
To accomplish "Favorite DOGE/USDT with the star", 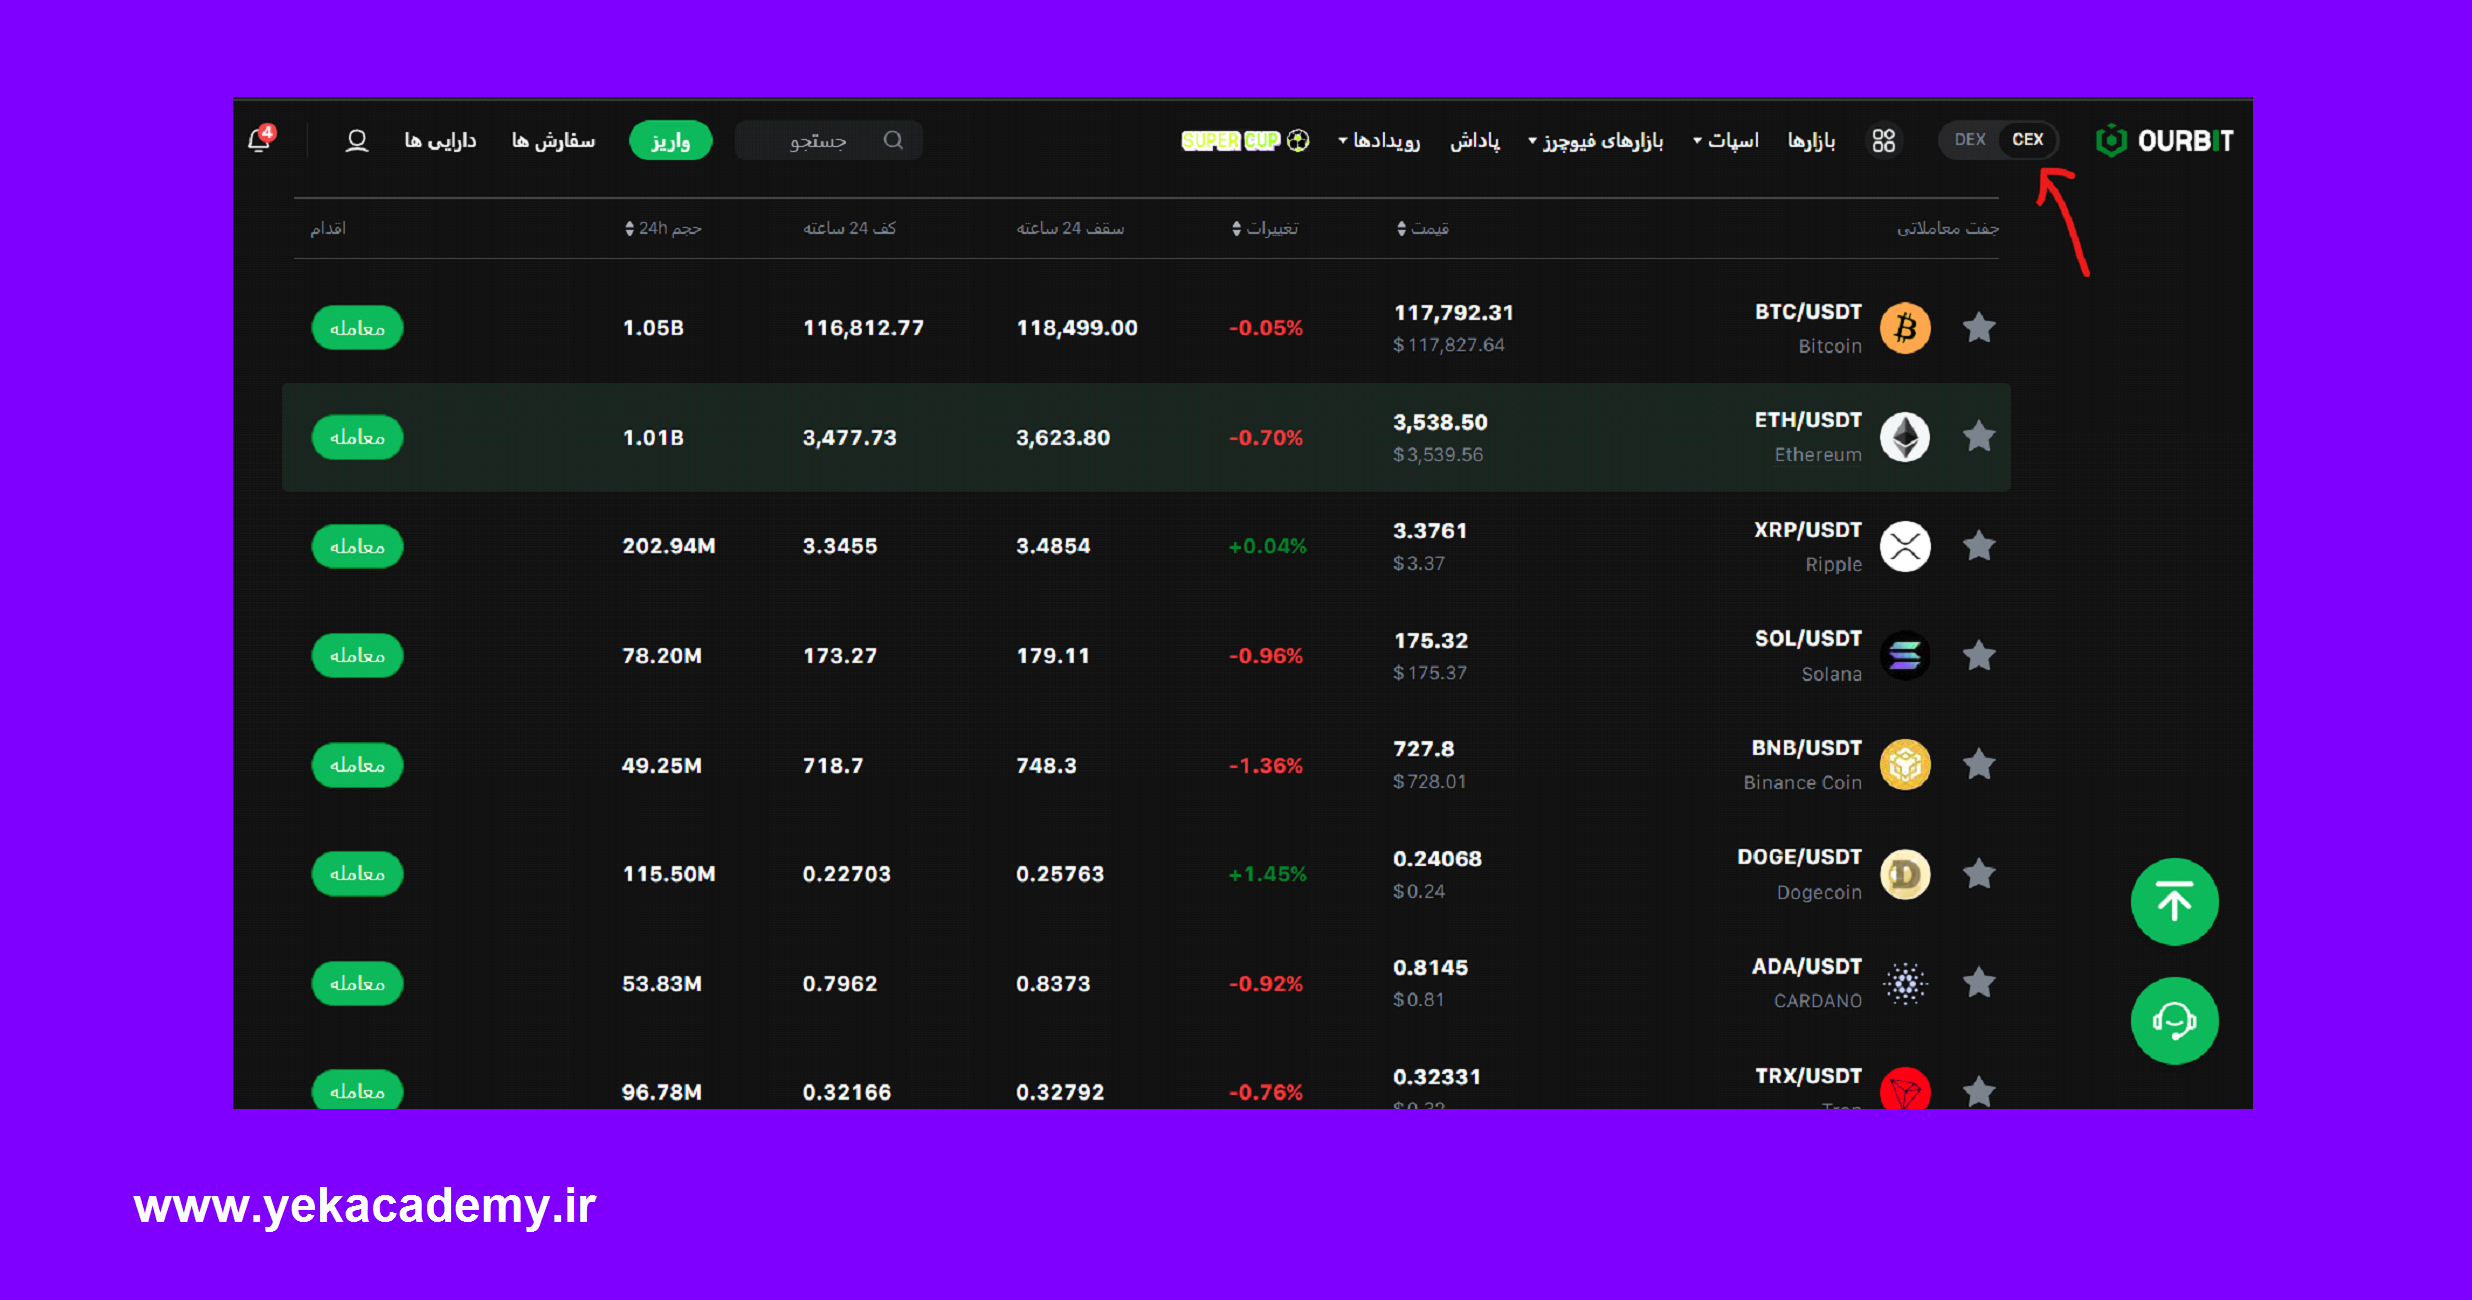I will coord(1979,874).
